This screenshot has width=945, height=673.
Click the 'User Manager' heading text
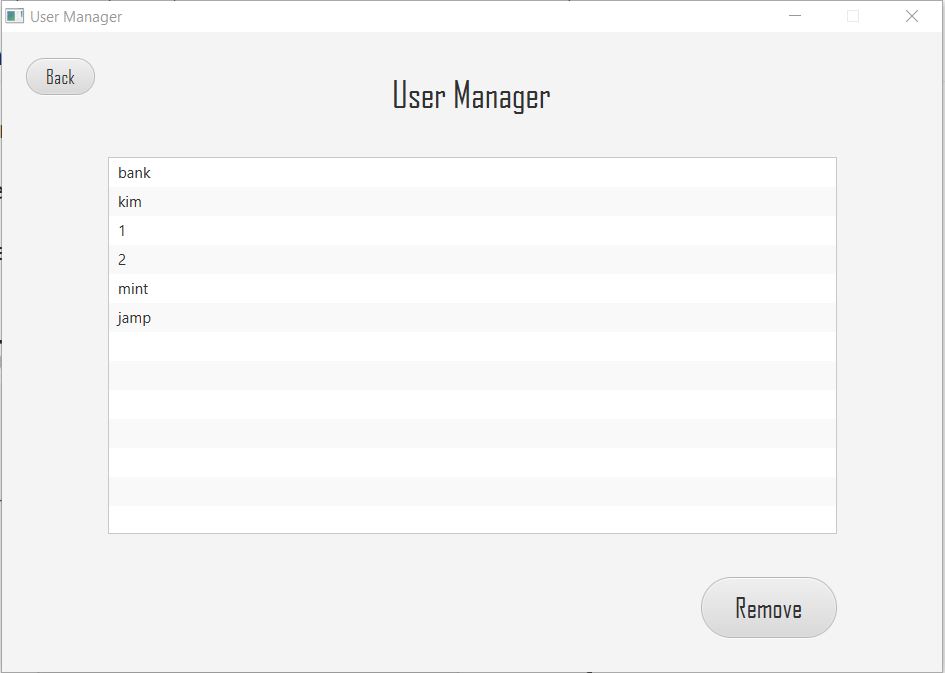pos(471,96)
